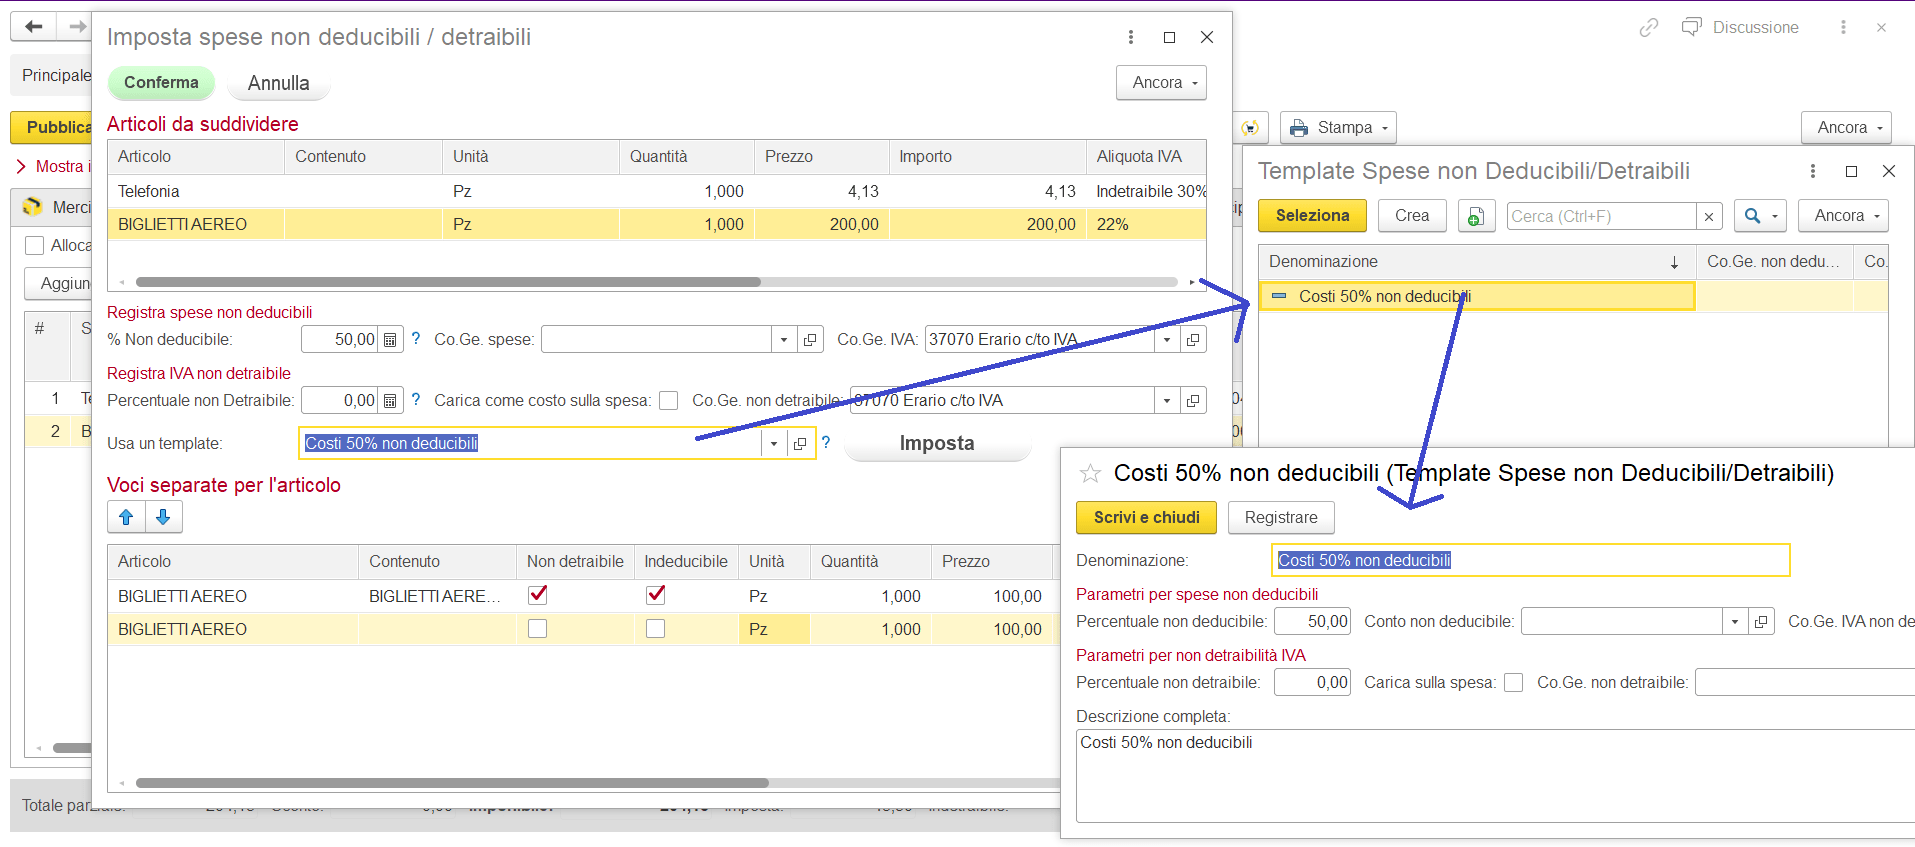Expand the Usa un template dropdown arrow

coord(774,444)
